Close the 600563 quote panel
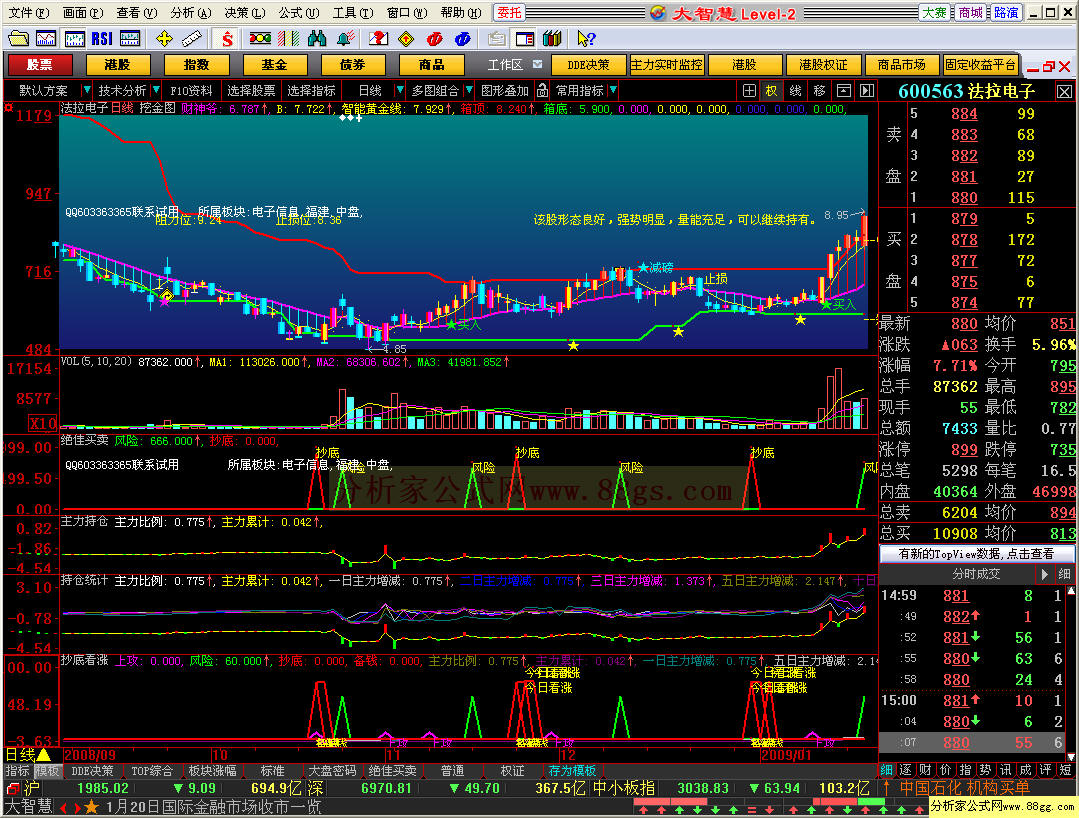The width and height of the screenshot is (1079, 818). pyautogui.click(x=1064, y=92)
